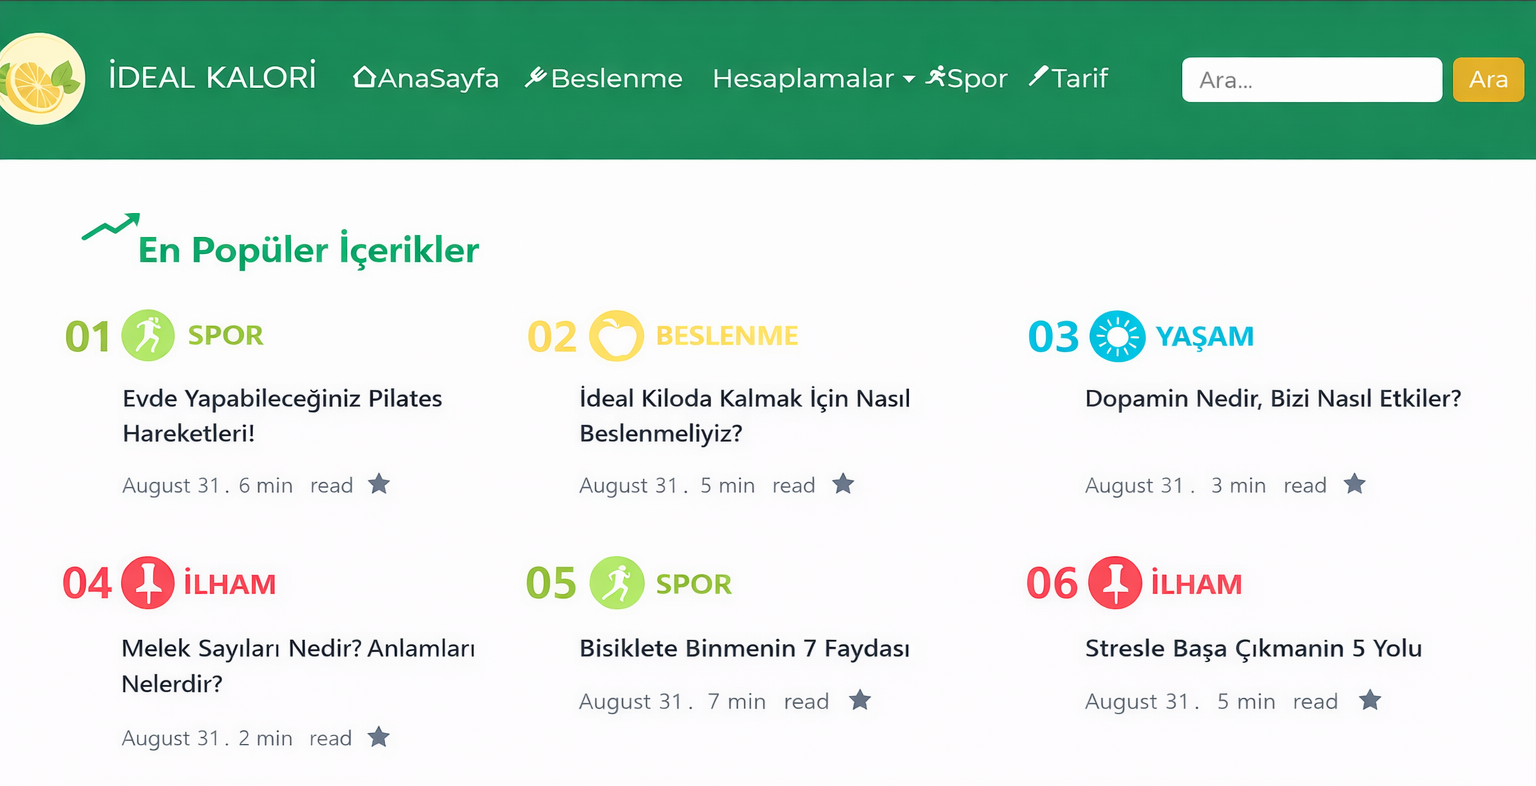The height and width of the screenshot is (786, 1536).
Task: Open the Stresle Başa Çıkmanın 5 Yolu article
Action: 1253,648
